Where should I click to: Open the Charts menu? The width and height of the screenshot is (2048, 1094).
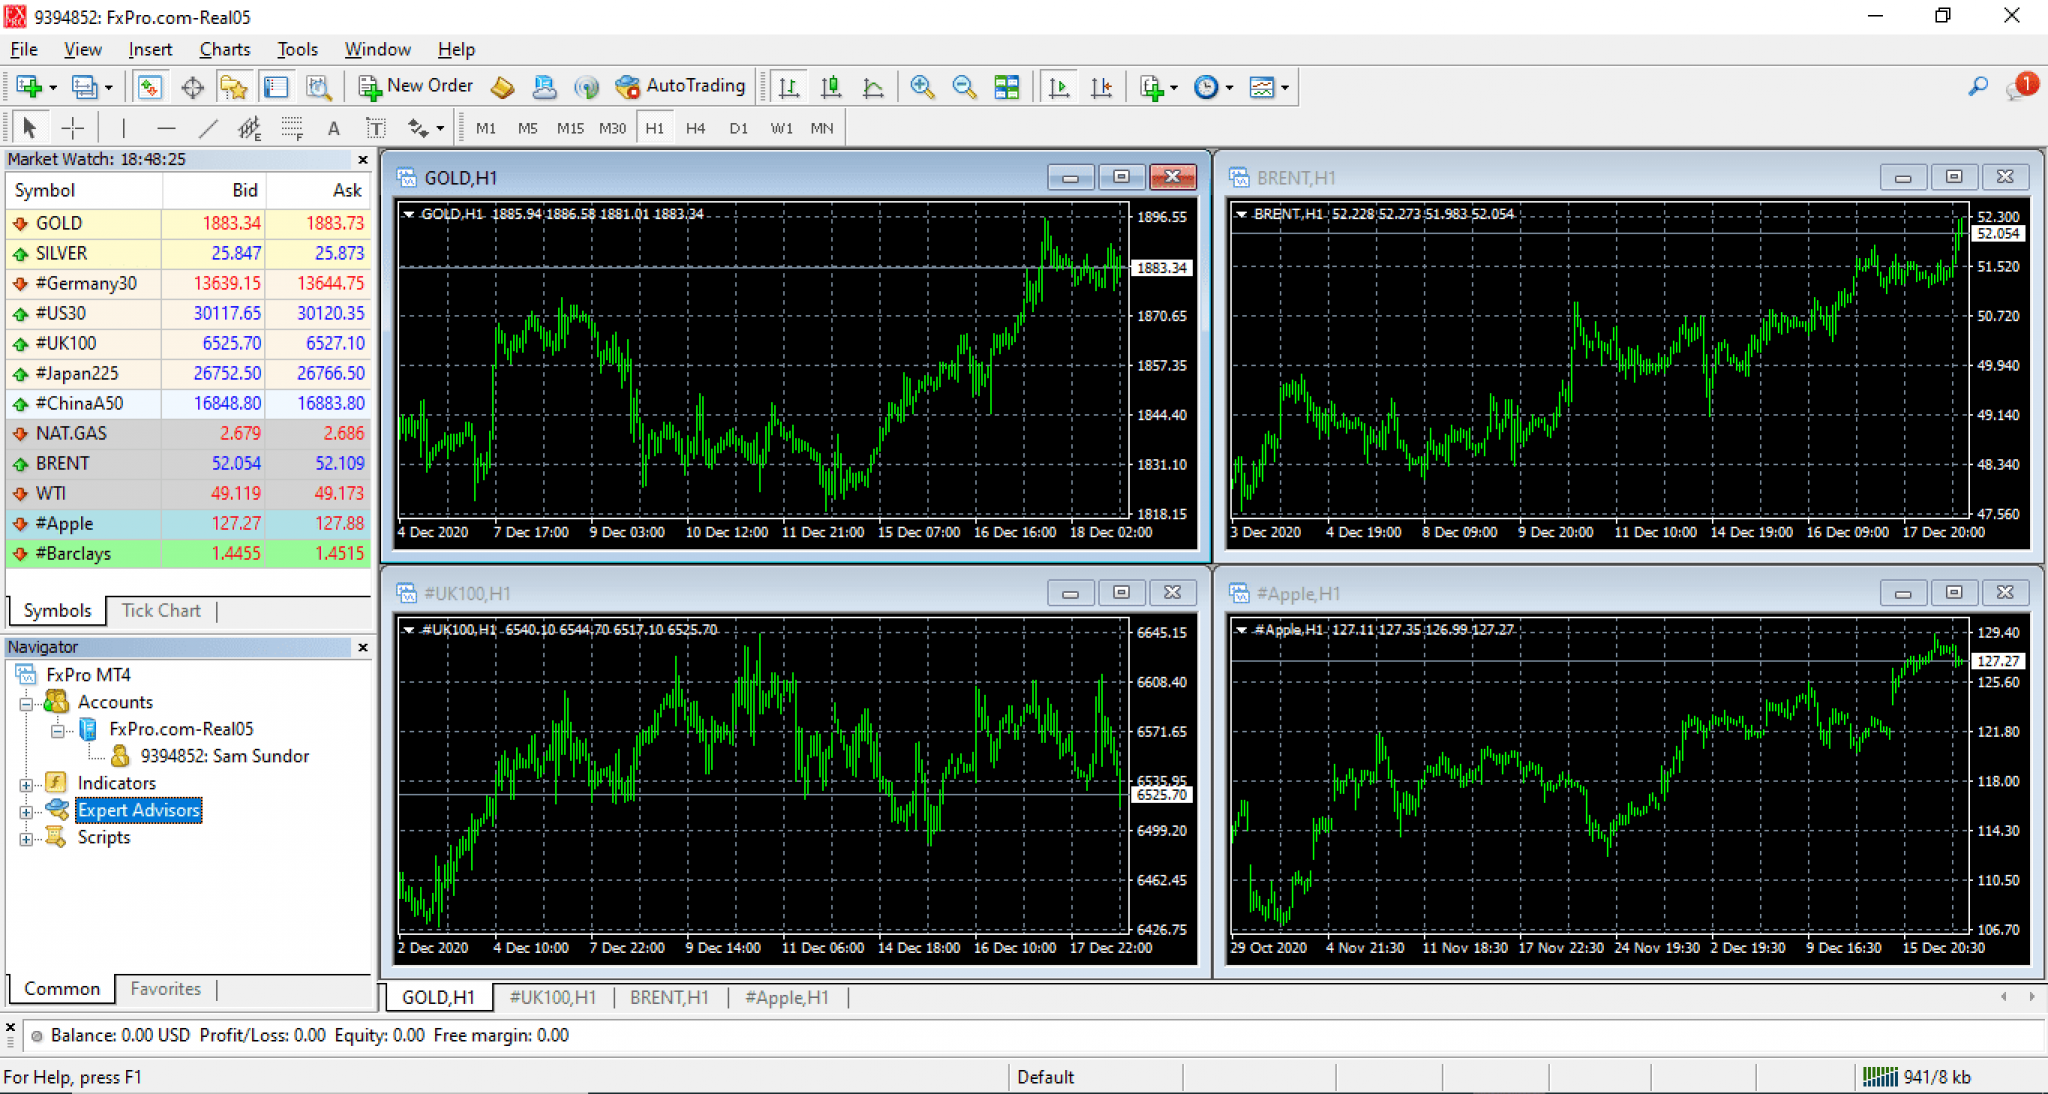click(x=224, y=49)
